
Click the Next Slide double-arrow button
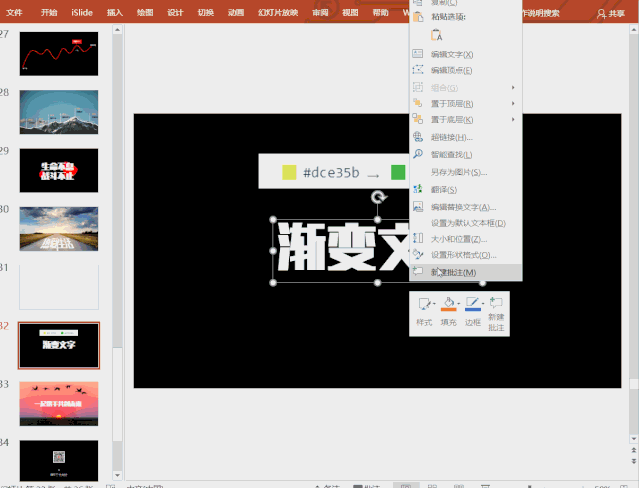(634, 461)
